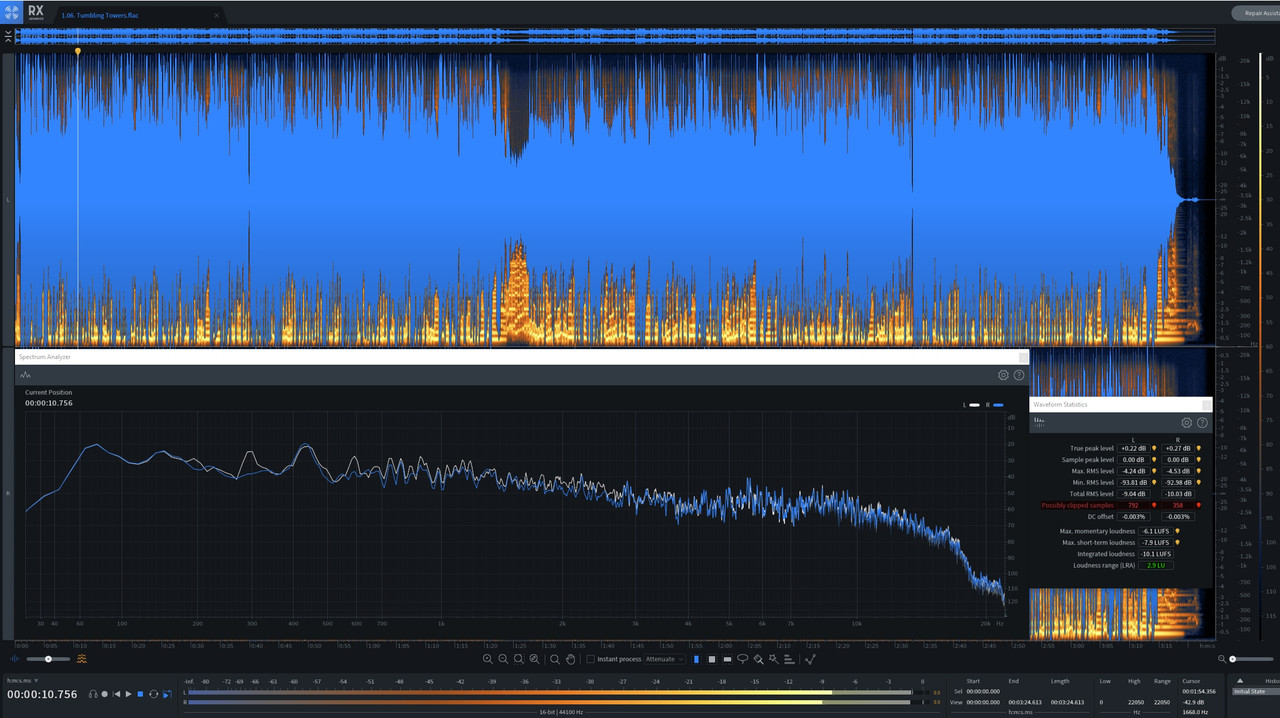This screenshot has height=718, width=1280.
Task: Click the Rewind to start button
Action: [117, 694]
